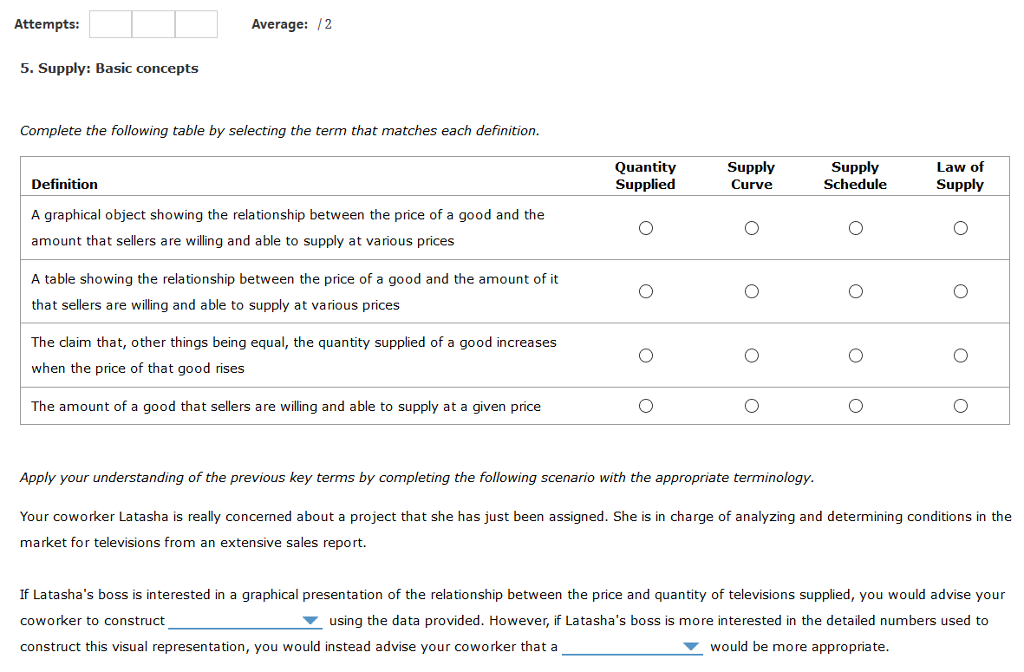This screenshot has width=1024, height=672.
Task: Select Quantity Supplied for the graphical object definition
Action: 645,227
